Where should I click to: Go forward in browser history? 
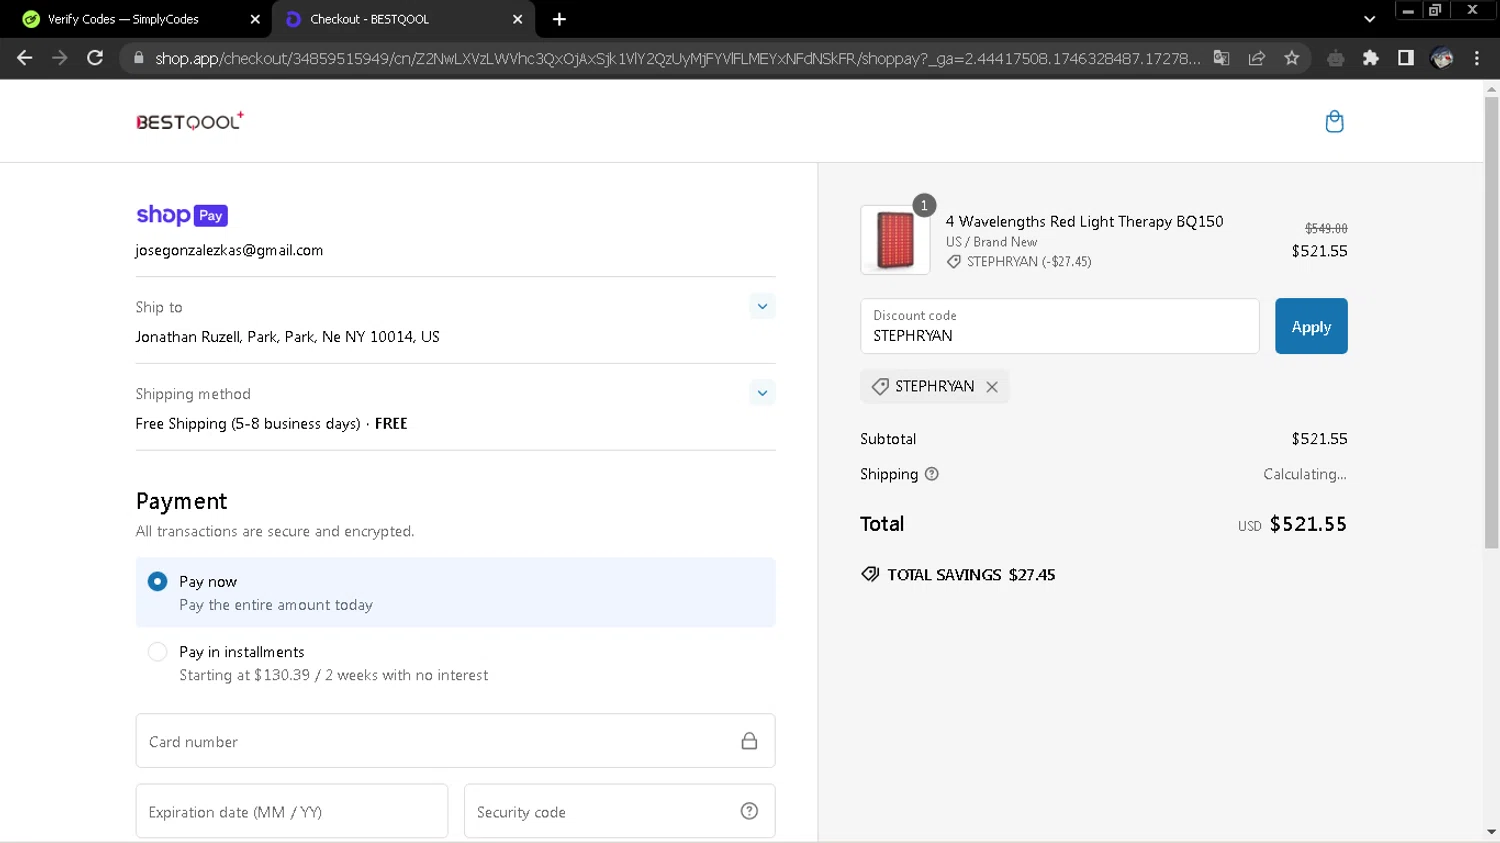tap(60, 58)
